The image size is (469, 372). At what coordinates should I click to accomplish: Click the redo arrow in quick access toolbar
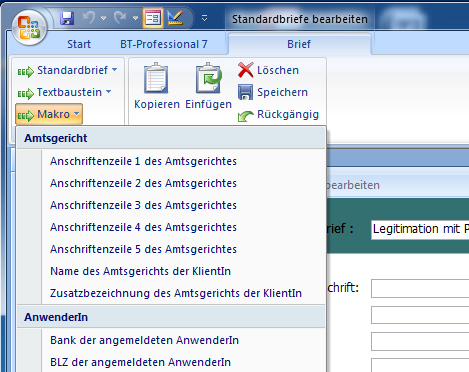pyautogui.click(x=120, y=17)
